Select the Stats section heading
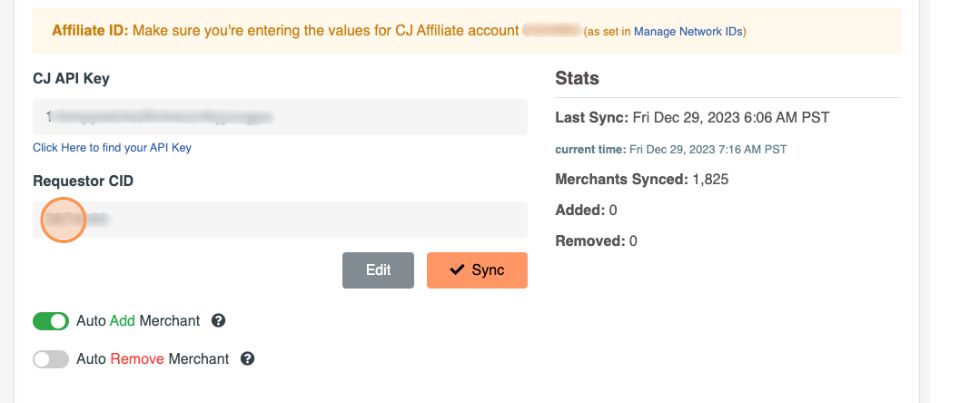The height and width of the screenshot is (403, 970). [577, 78]
